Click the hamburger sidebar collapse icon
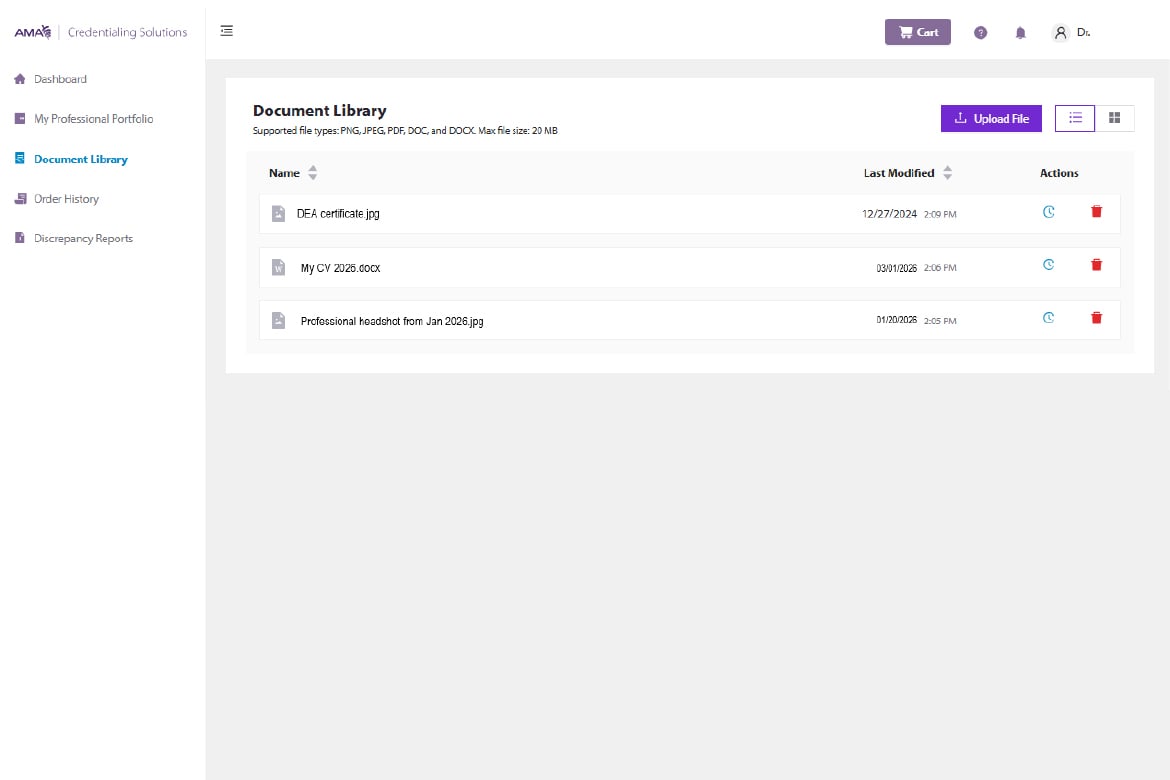 227,31
